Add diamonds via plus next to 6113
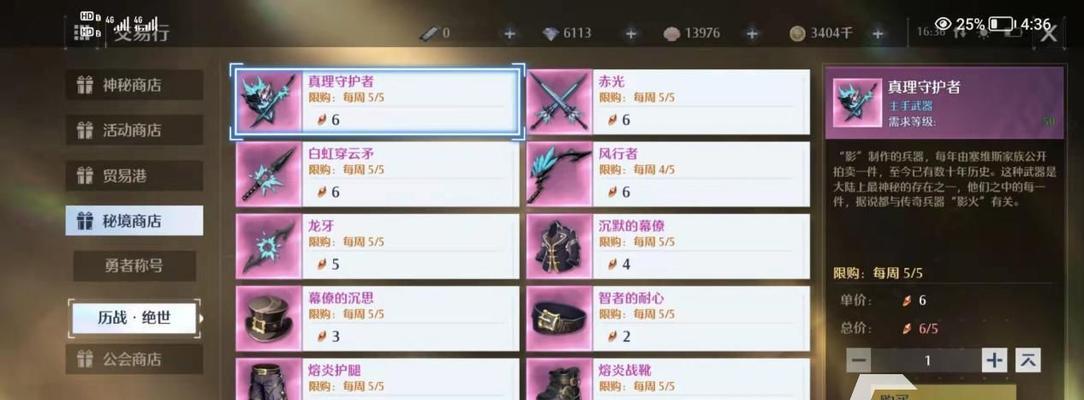1084x400 pixels. point(630,34)
